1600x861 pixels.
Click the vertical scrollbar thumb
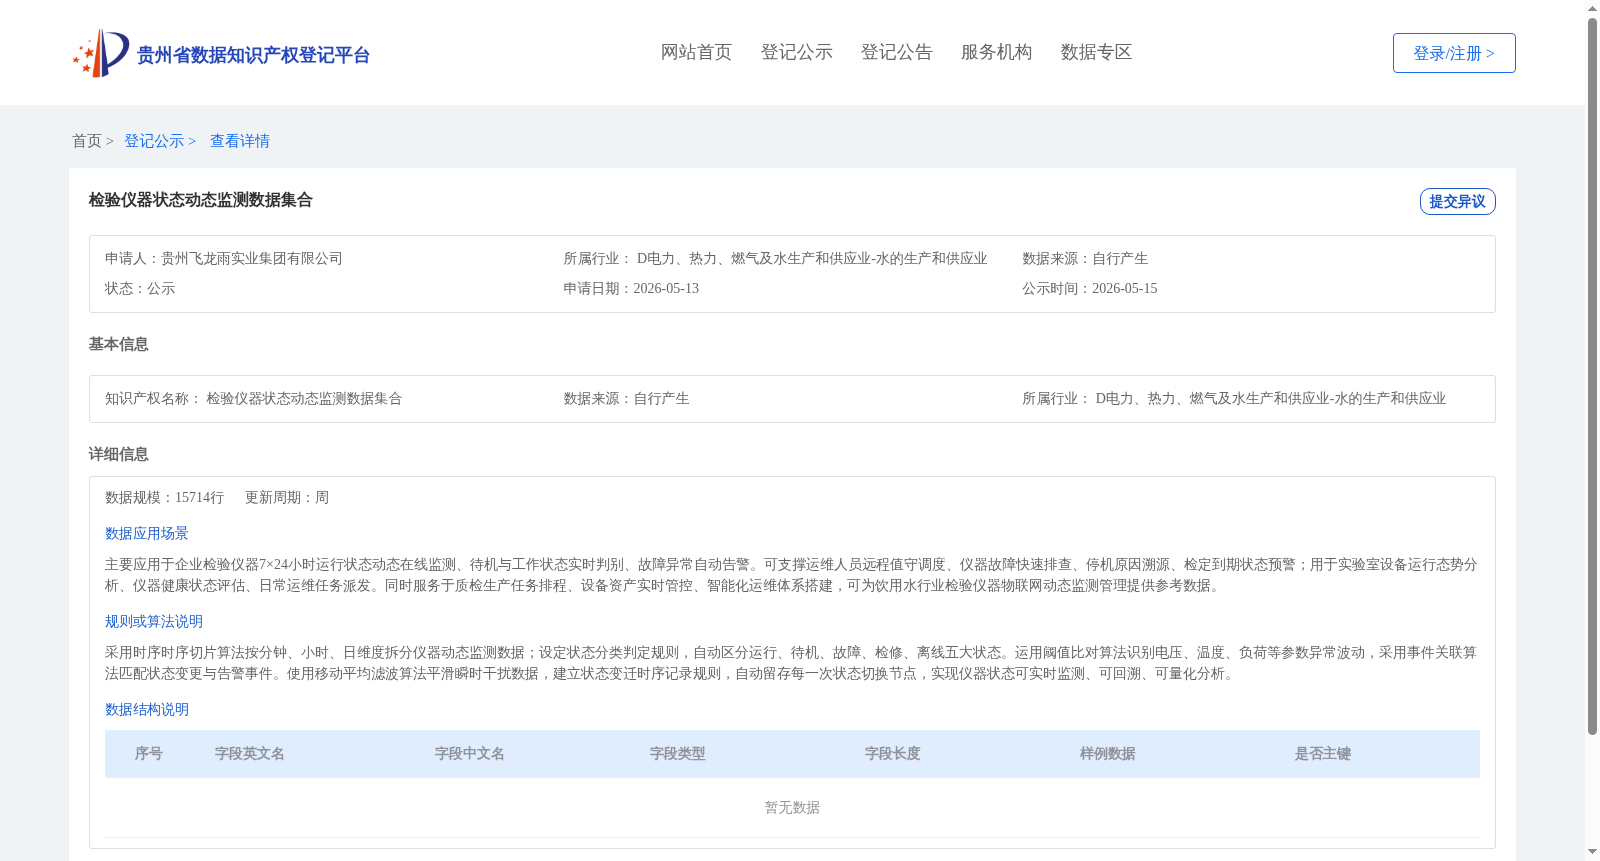1592,376
